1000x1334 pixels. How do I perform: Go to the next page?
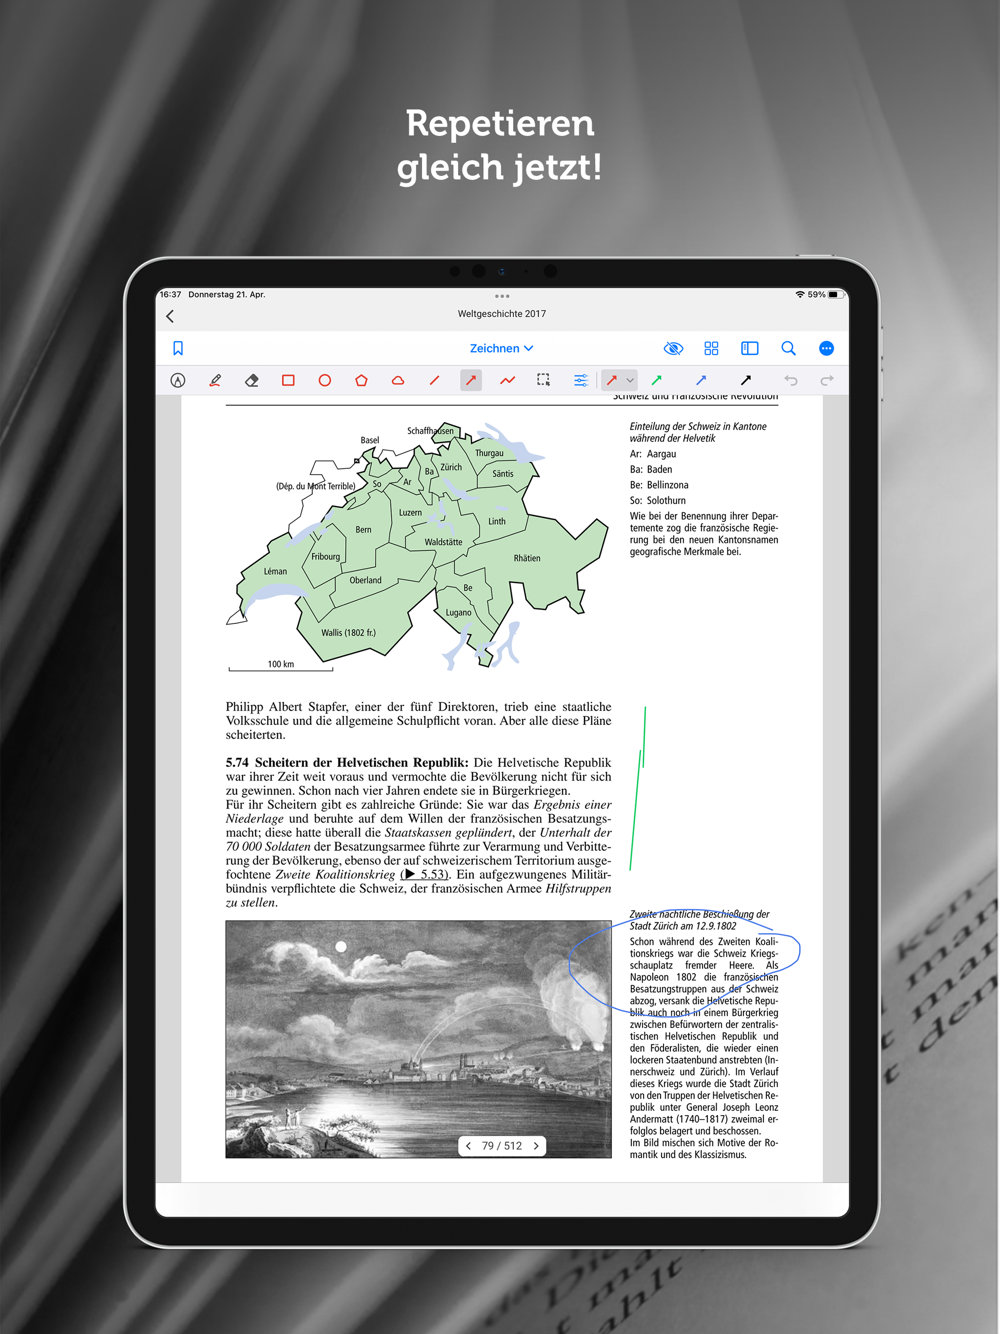[x=536, y=1146]
